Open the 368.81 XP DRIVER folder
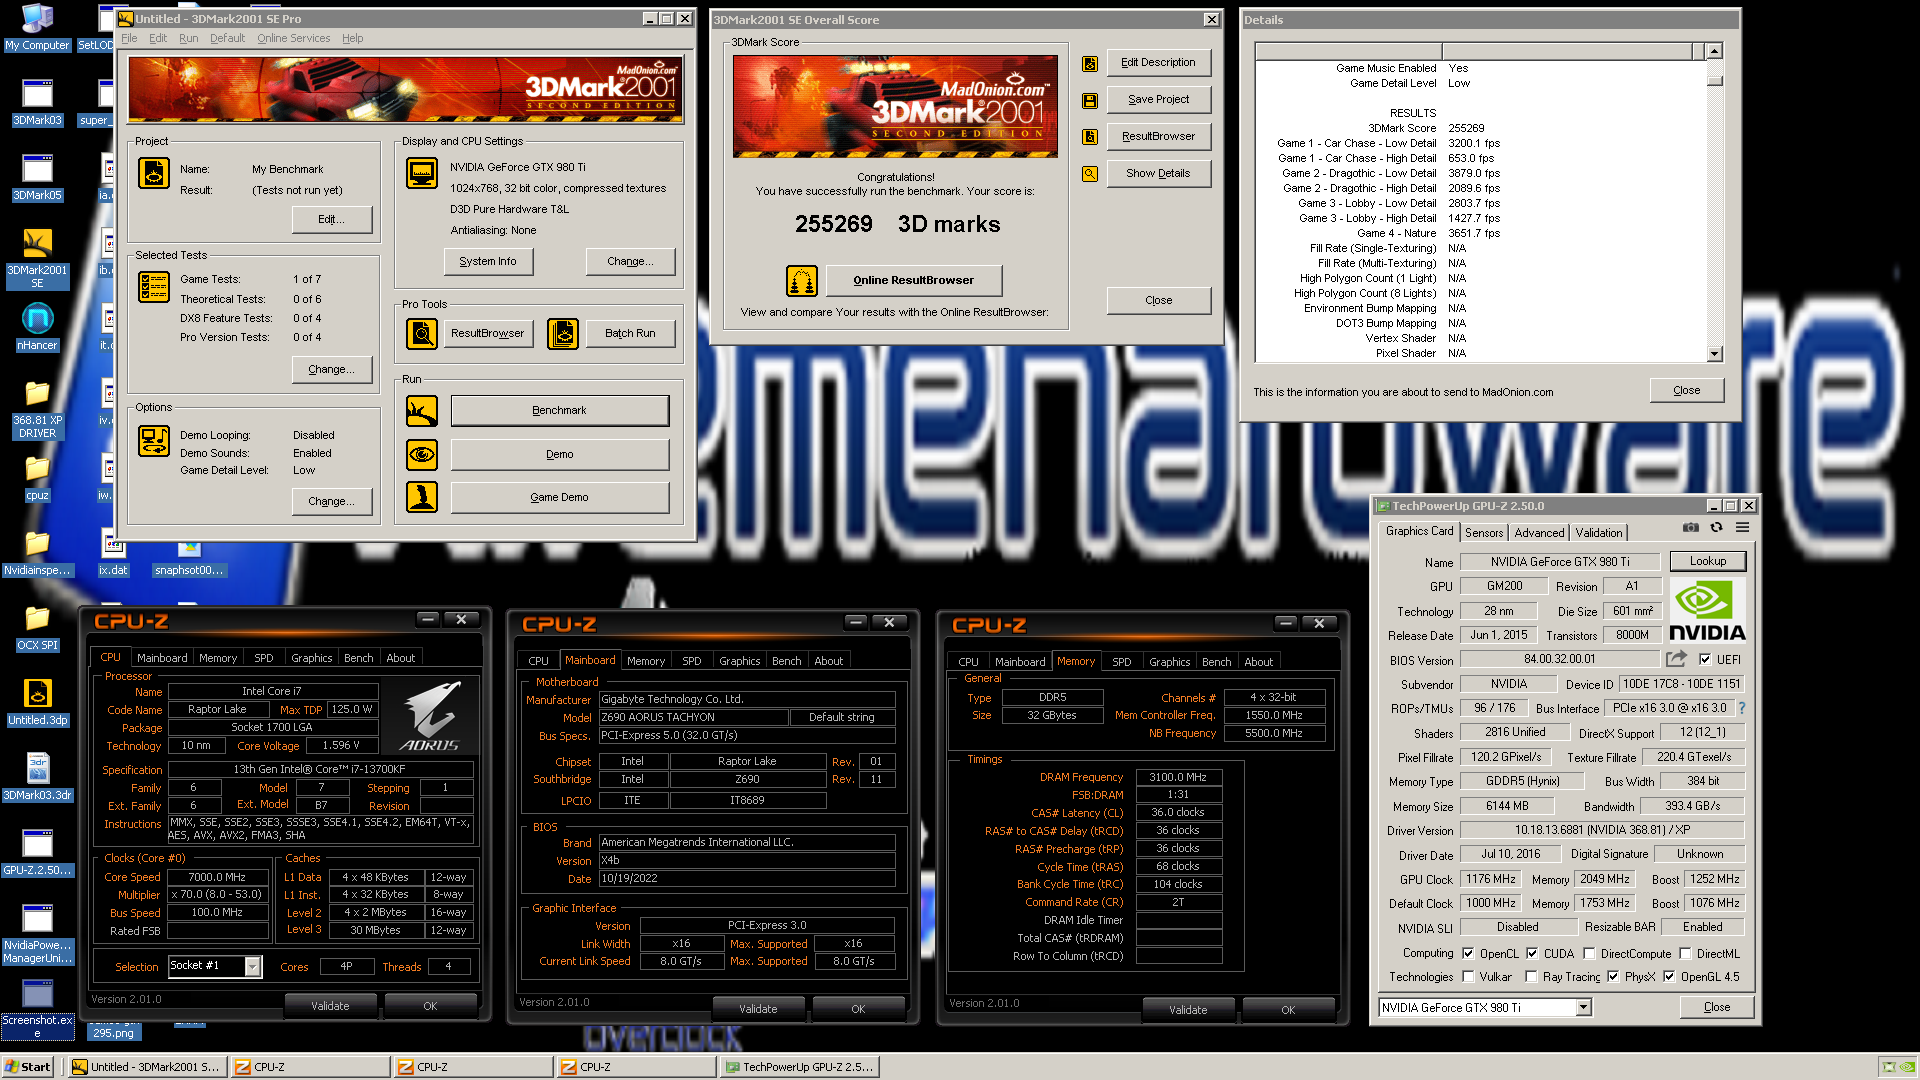Screen dimensions: 1920x1080 (x=37, y=410)
